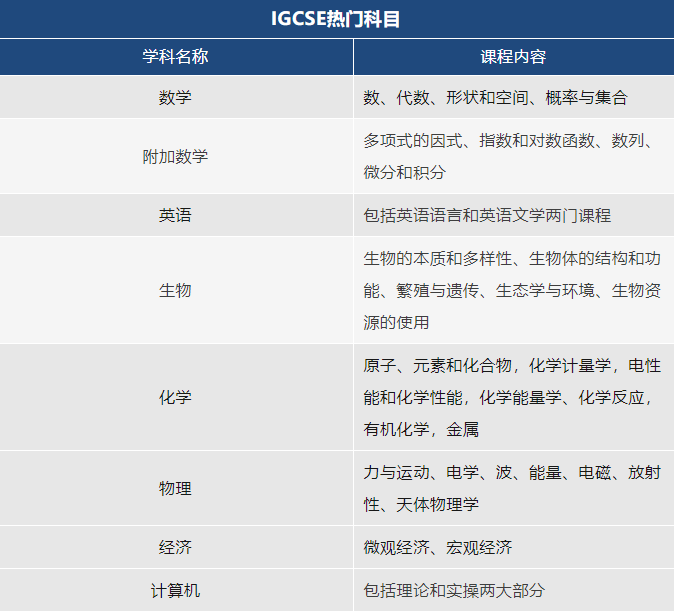Click the content cell starting 生物的本质和多样性

[x=514, y=290]
